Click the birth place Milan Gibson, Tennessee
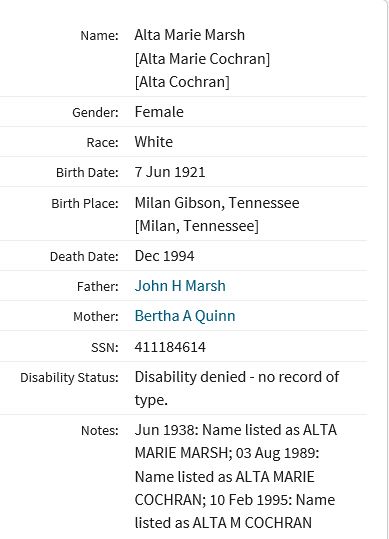Viewport: 389px width, 539px height. tap(217, 203)
